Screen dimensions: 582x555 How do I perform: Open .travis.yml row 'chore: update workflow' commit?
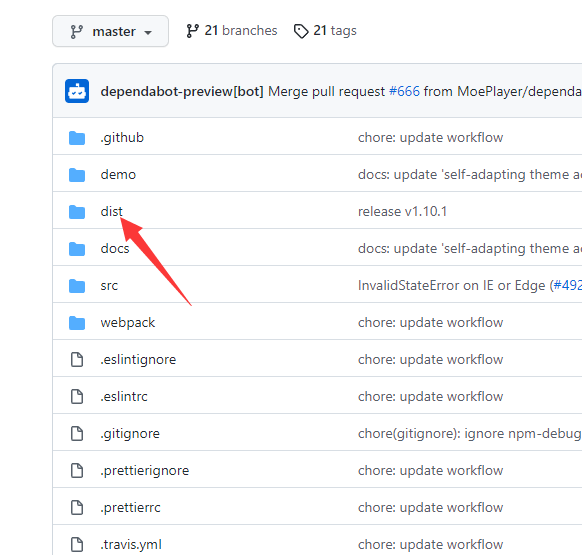[431, 545]
